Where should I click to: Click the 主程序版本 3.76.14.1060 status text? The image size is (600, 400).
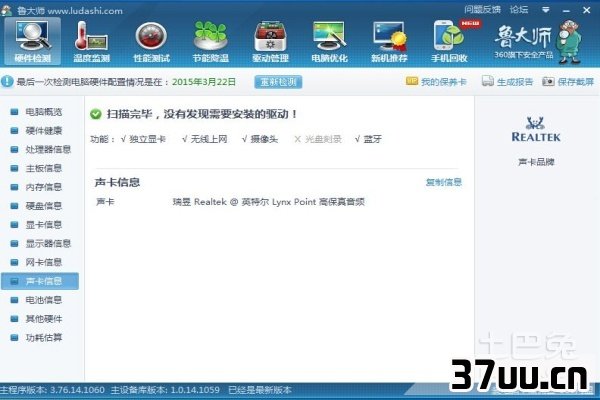[x=52, y=390]
